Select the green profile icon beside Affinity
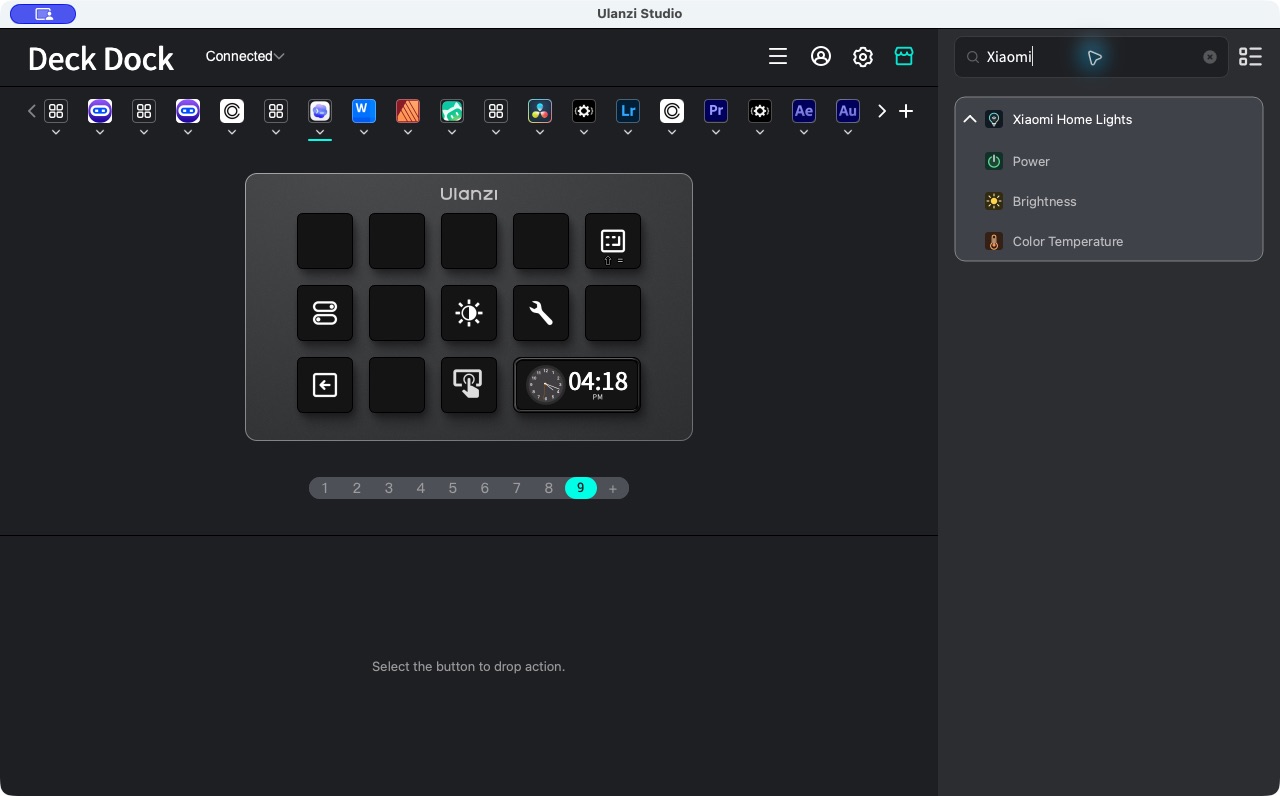 click(x=452, y=110)
